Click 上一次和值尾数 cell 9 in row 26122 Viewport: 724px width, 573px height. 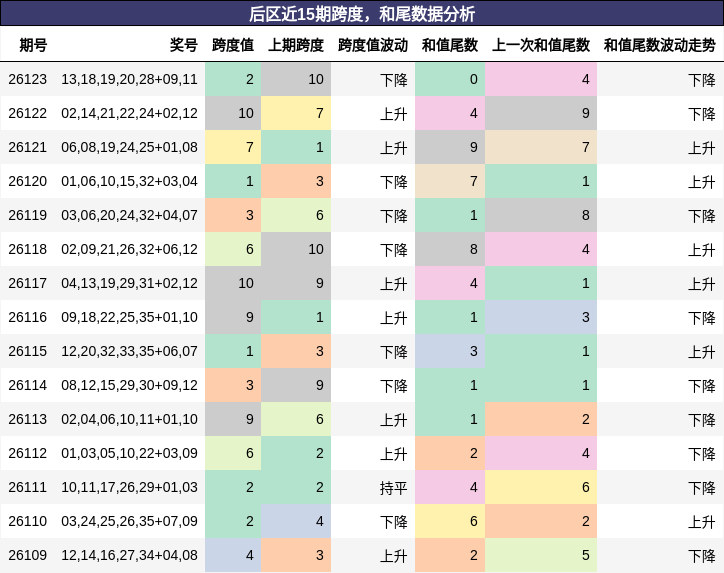coord(541,113)
